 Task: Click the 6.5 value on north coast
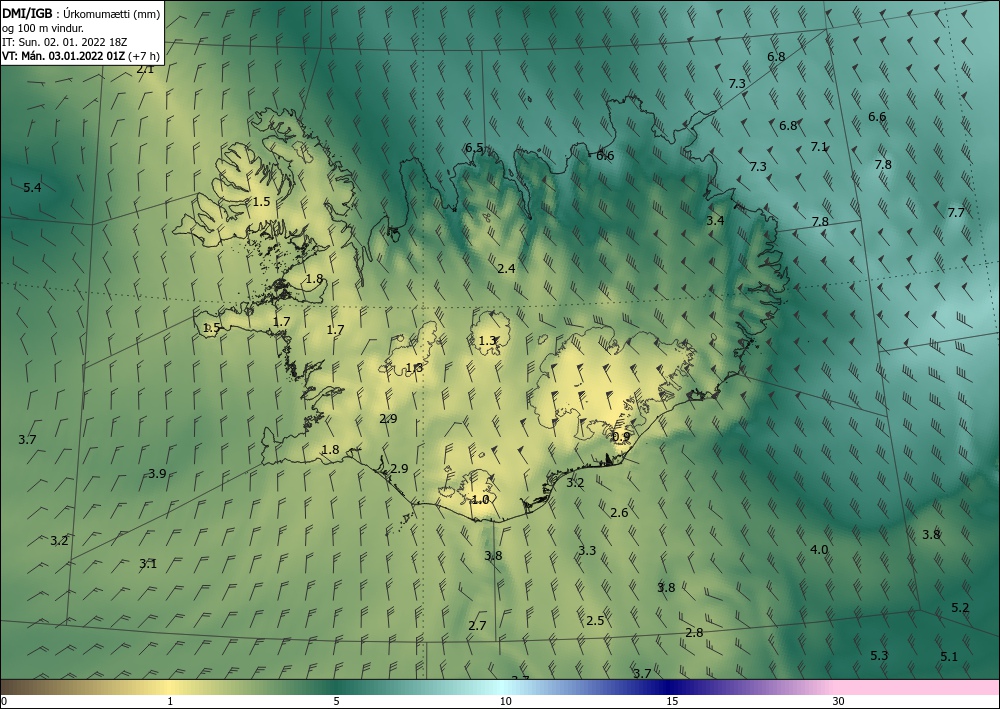pyautogui.click(x=474, y=148)
